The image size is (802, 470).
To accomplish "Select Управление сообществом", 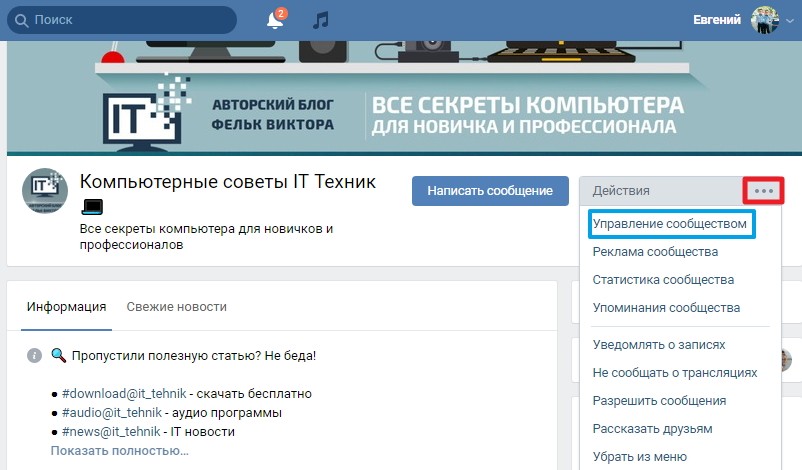I will 670,223.
